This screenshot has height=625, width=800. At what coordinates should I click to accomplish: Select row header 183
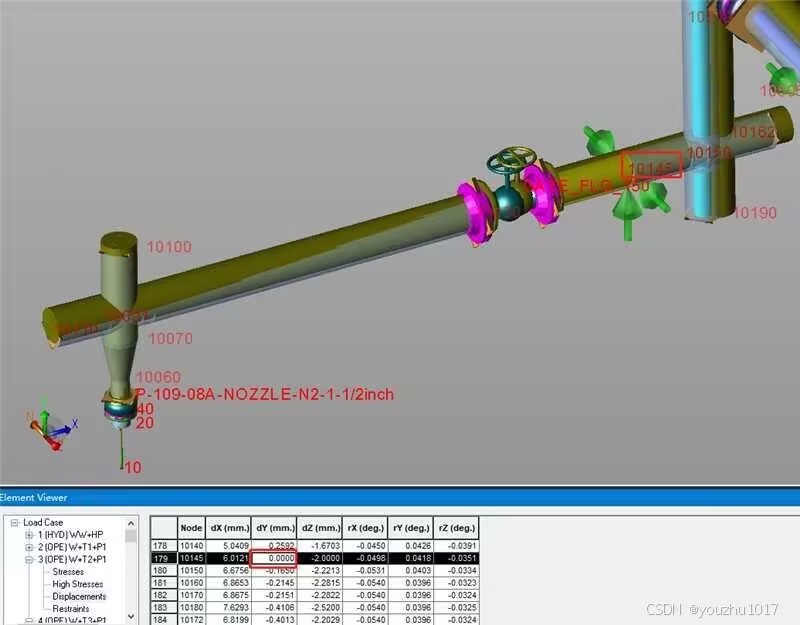pos(164,607)
